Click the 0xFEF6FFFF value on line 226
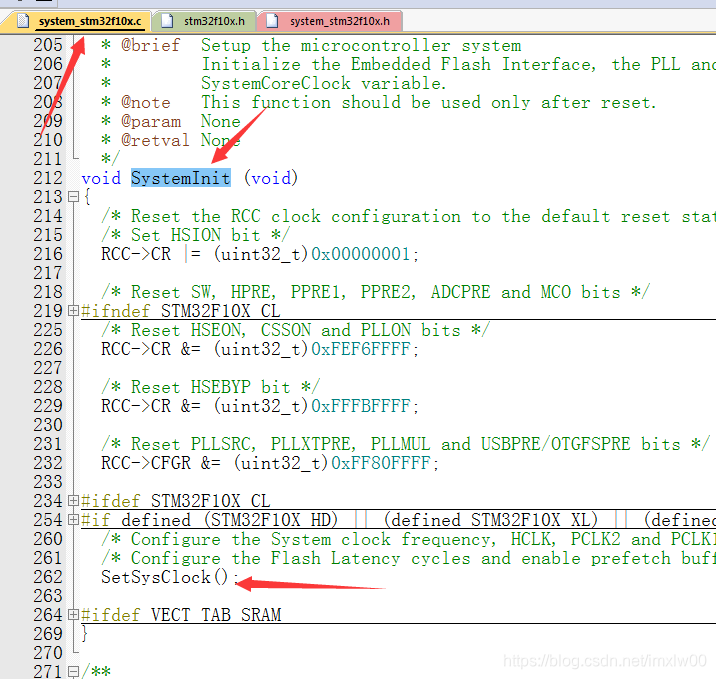Viewport: 716px width, 679px height. [361, 349]
